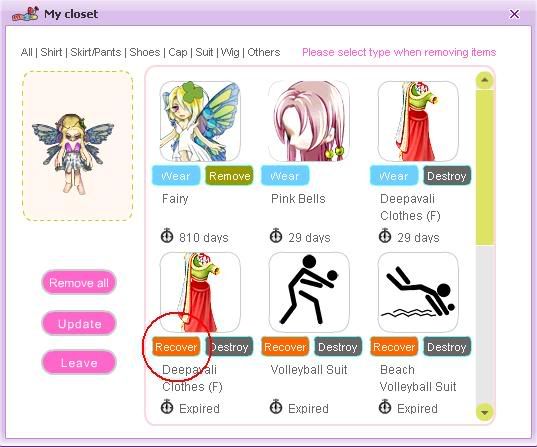The image size is (537, 448).
Task: Click the scroll up arrow icon
Action: (x=484, y=80)
